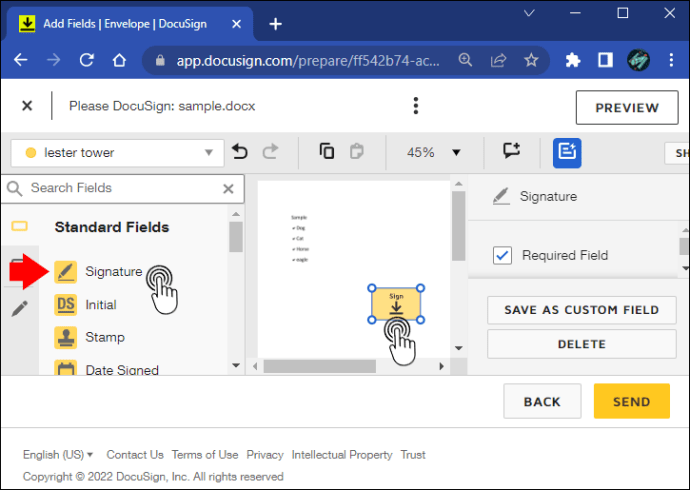Select the pencil sidebar icon

(19, 308)
